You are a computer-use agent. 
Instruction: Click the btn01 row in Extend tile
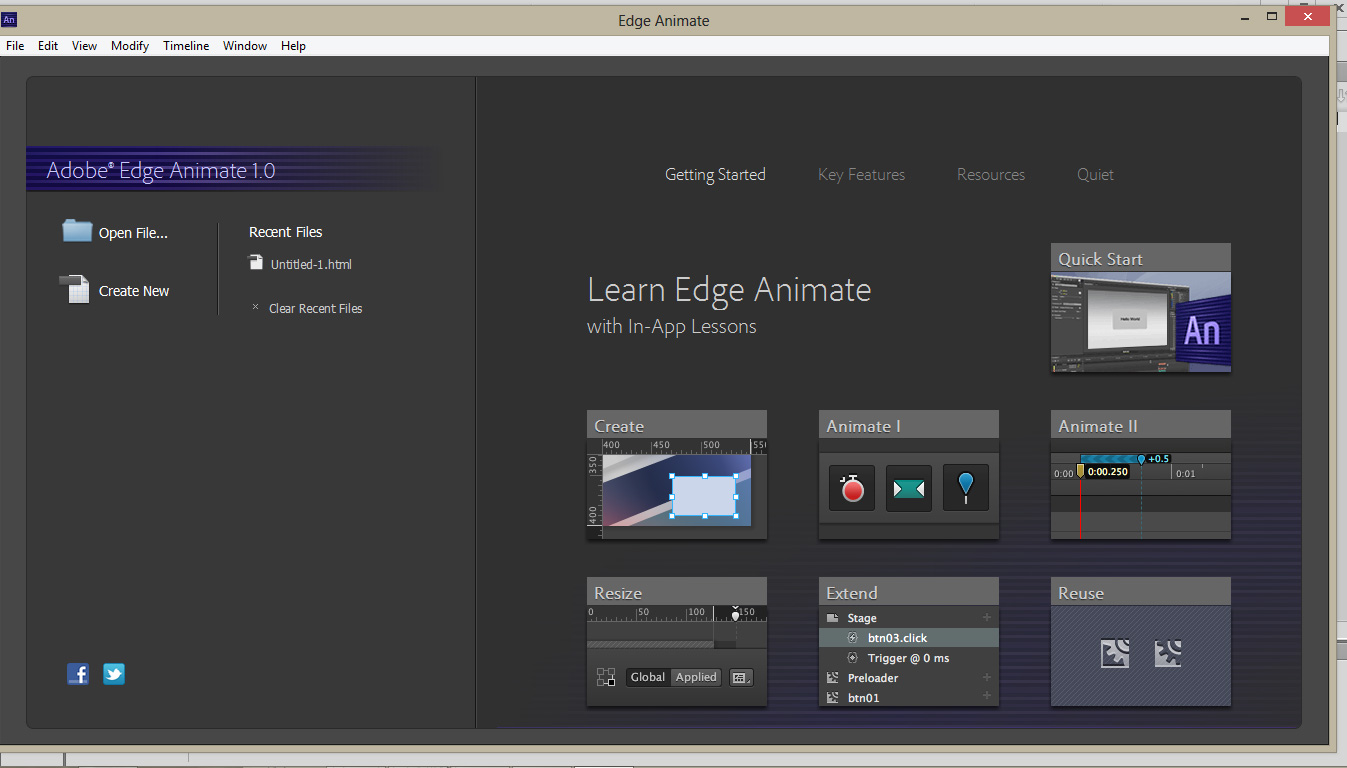point(909,697)
